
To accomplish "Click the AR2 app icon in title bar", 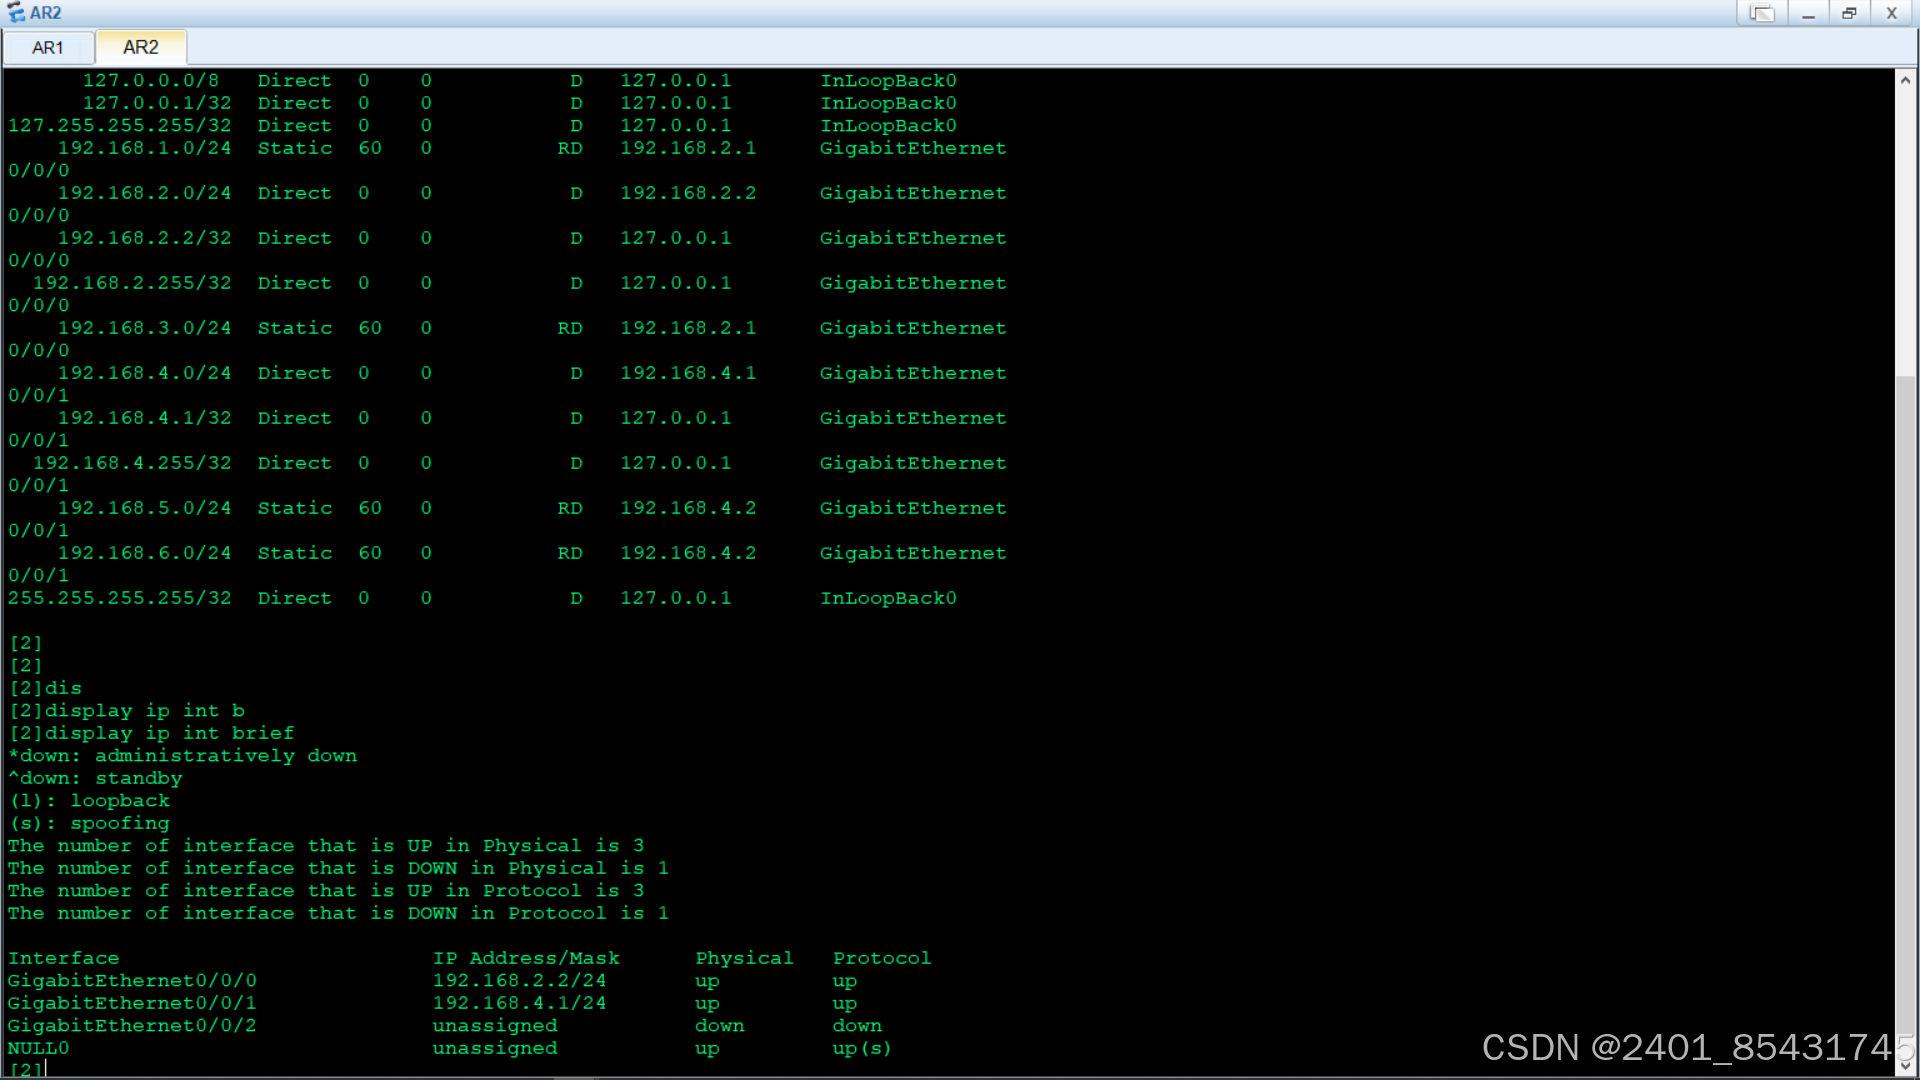I will (x=16, y=13).
